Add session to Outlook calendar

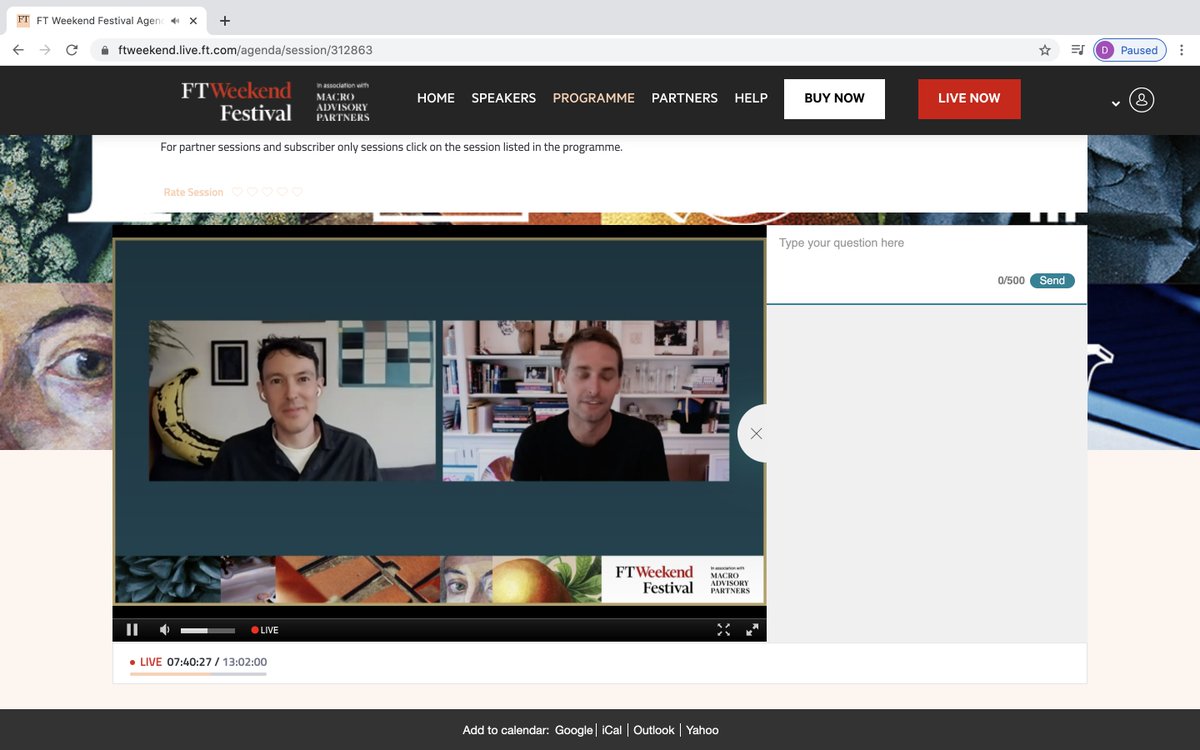click(654, 730)
